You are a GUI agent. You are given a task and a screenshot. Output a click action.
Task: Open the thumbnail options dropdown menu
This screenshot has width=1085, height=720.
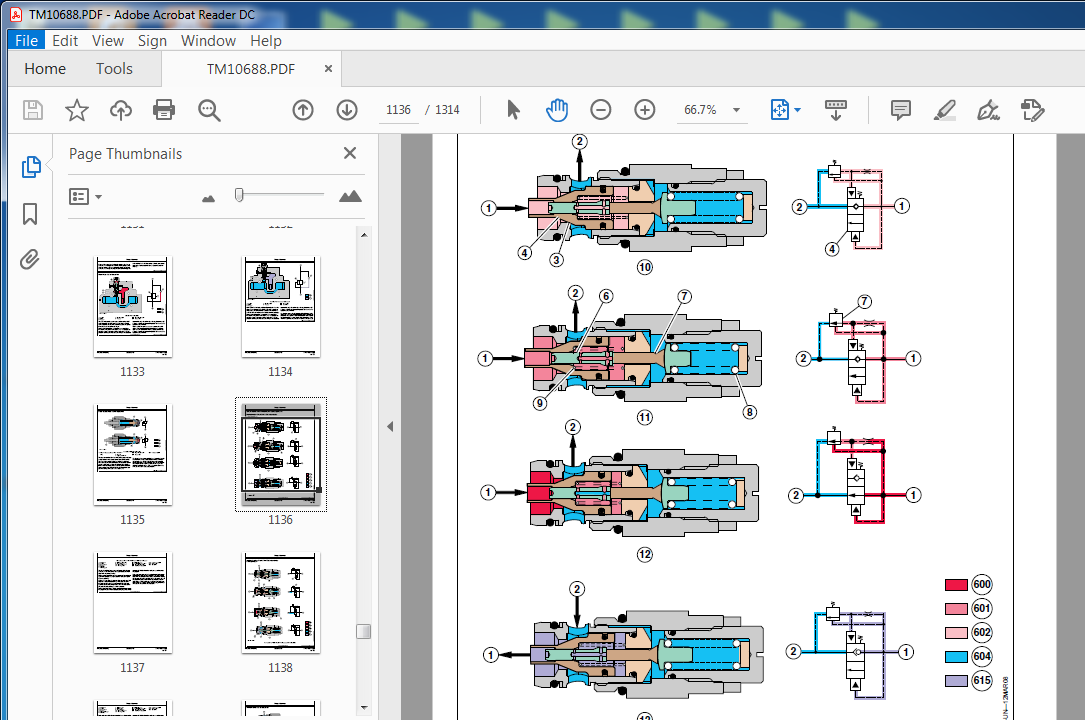(85, 196)
